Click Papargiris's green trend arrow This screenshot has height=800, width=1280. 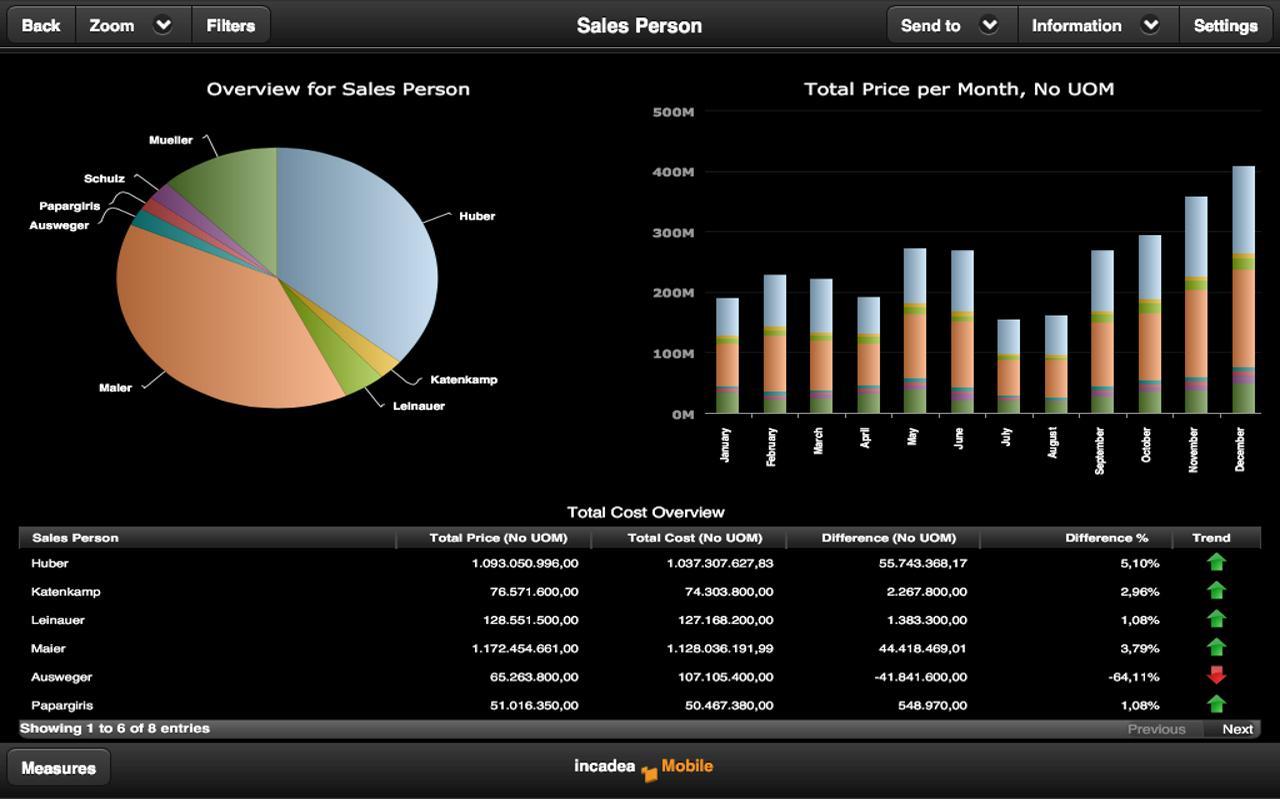[x=1216, y=704]
